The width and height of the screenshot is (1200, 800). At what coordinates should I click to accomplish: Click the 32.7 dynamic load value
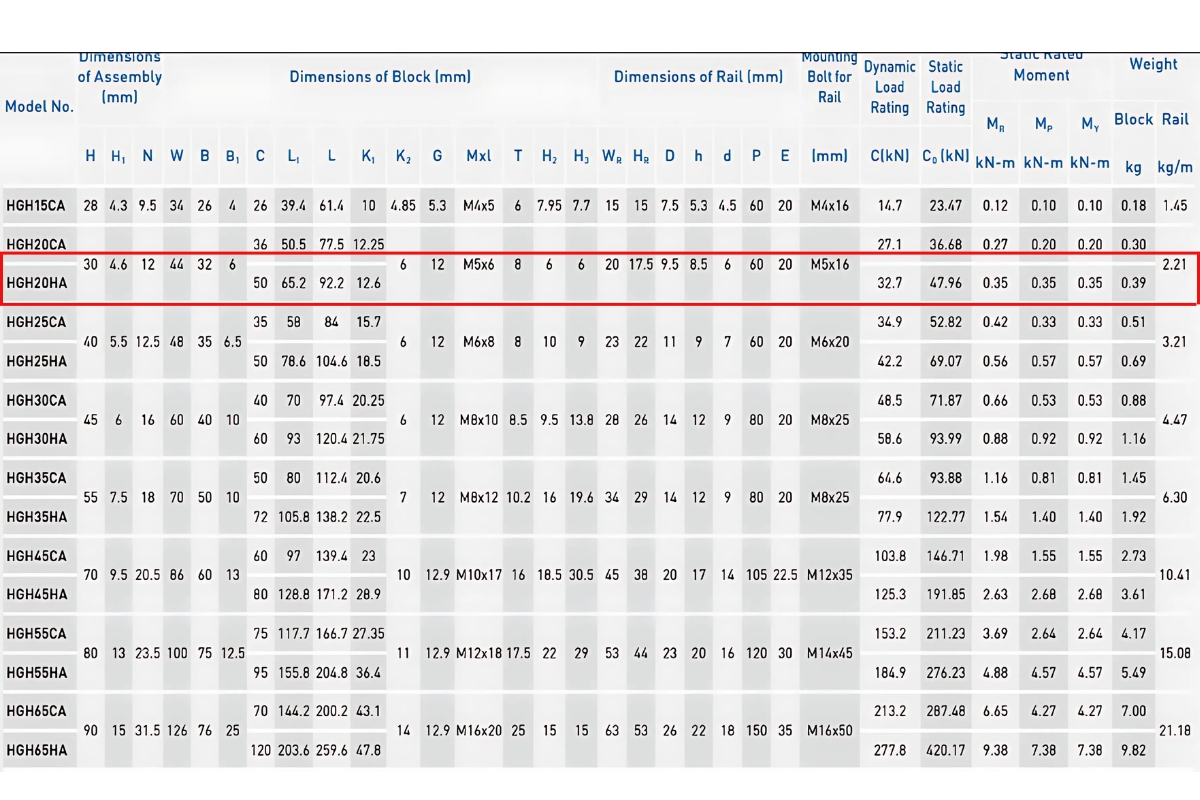[889, 283]
